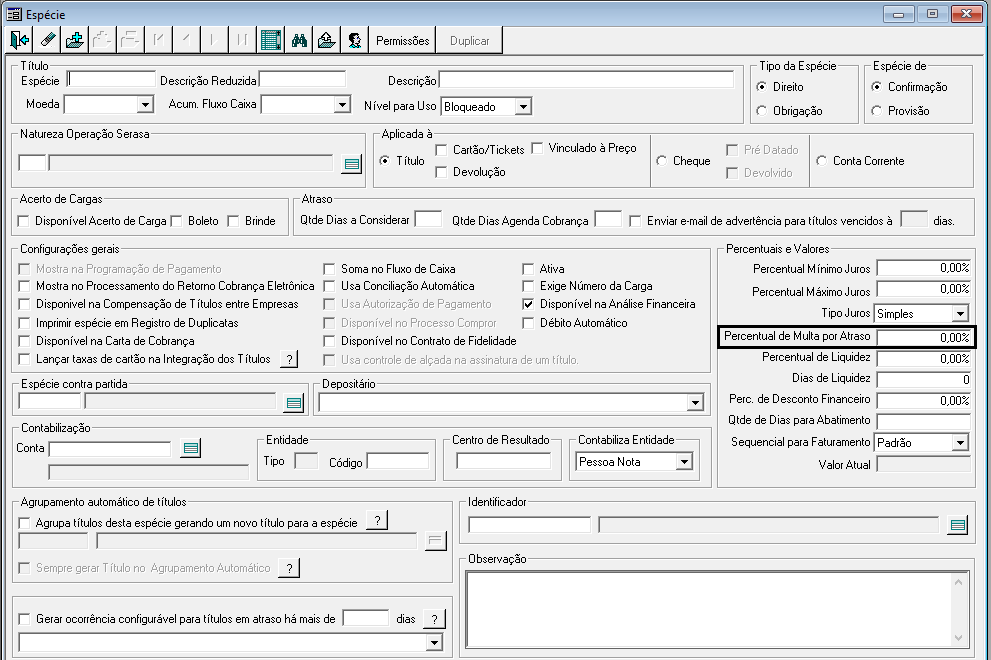This screenshot has width=991, height=660.
Task: Select Provisão radio option
Action: pos(876,111)
